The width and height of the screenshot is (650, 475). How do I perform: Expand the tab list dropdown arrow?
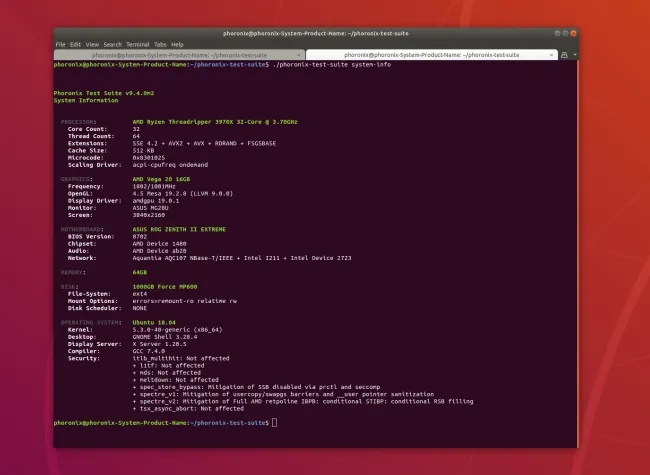click(x=575, y=55)
